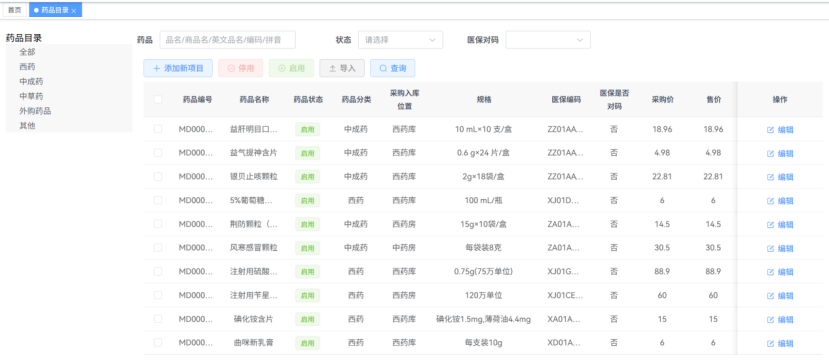Click the 药品 search input field
829x362 pixels.
(x=227, y=40)
